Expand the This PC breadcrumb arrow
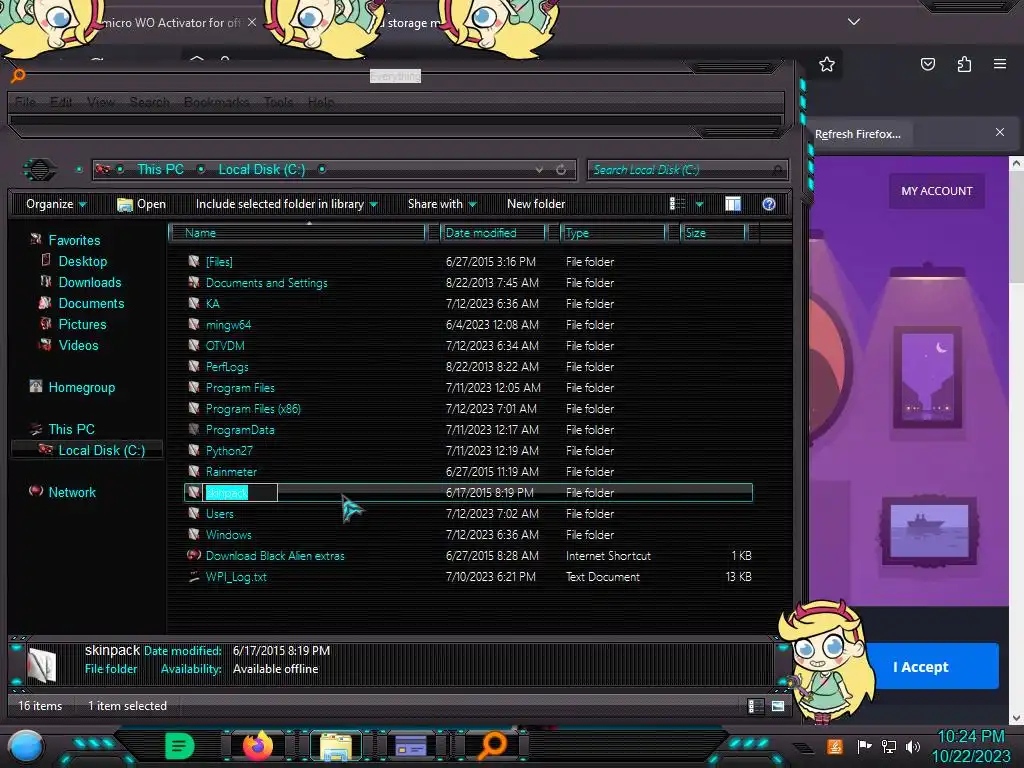Image resolution: width=1024 pixels, height=768 pixels. (201, 170)
